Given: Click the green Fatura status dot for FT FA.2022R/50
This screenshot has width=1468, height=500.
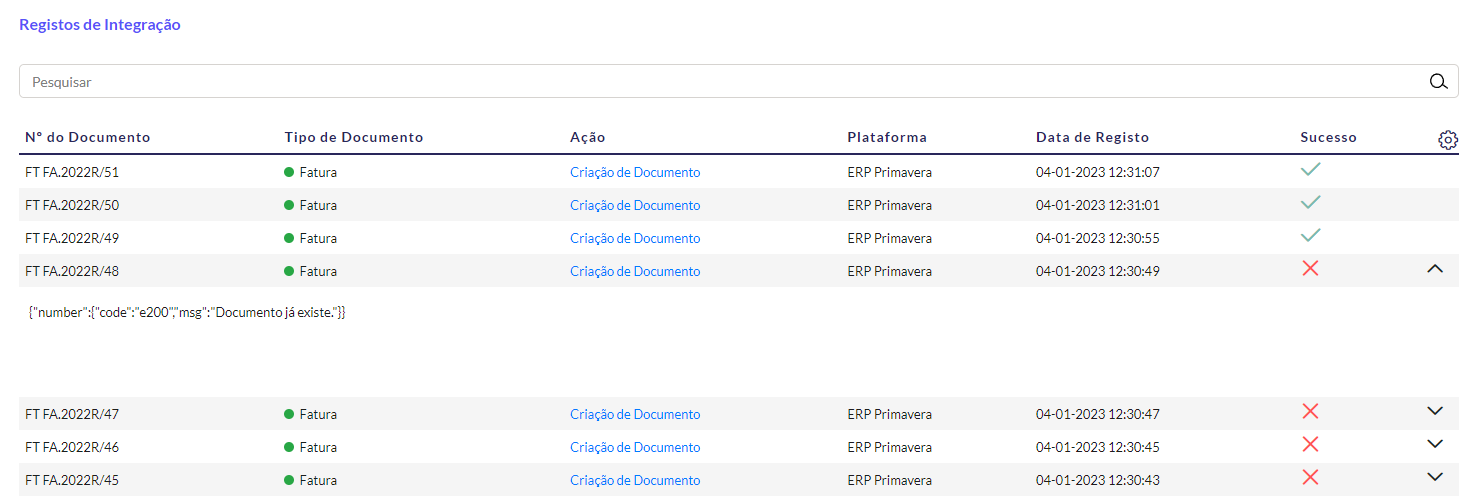Looking at the screenshot, I should click(289, 205).
